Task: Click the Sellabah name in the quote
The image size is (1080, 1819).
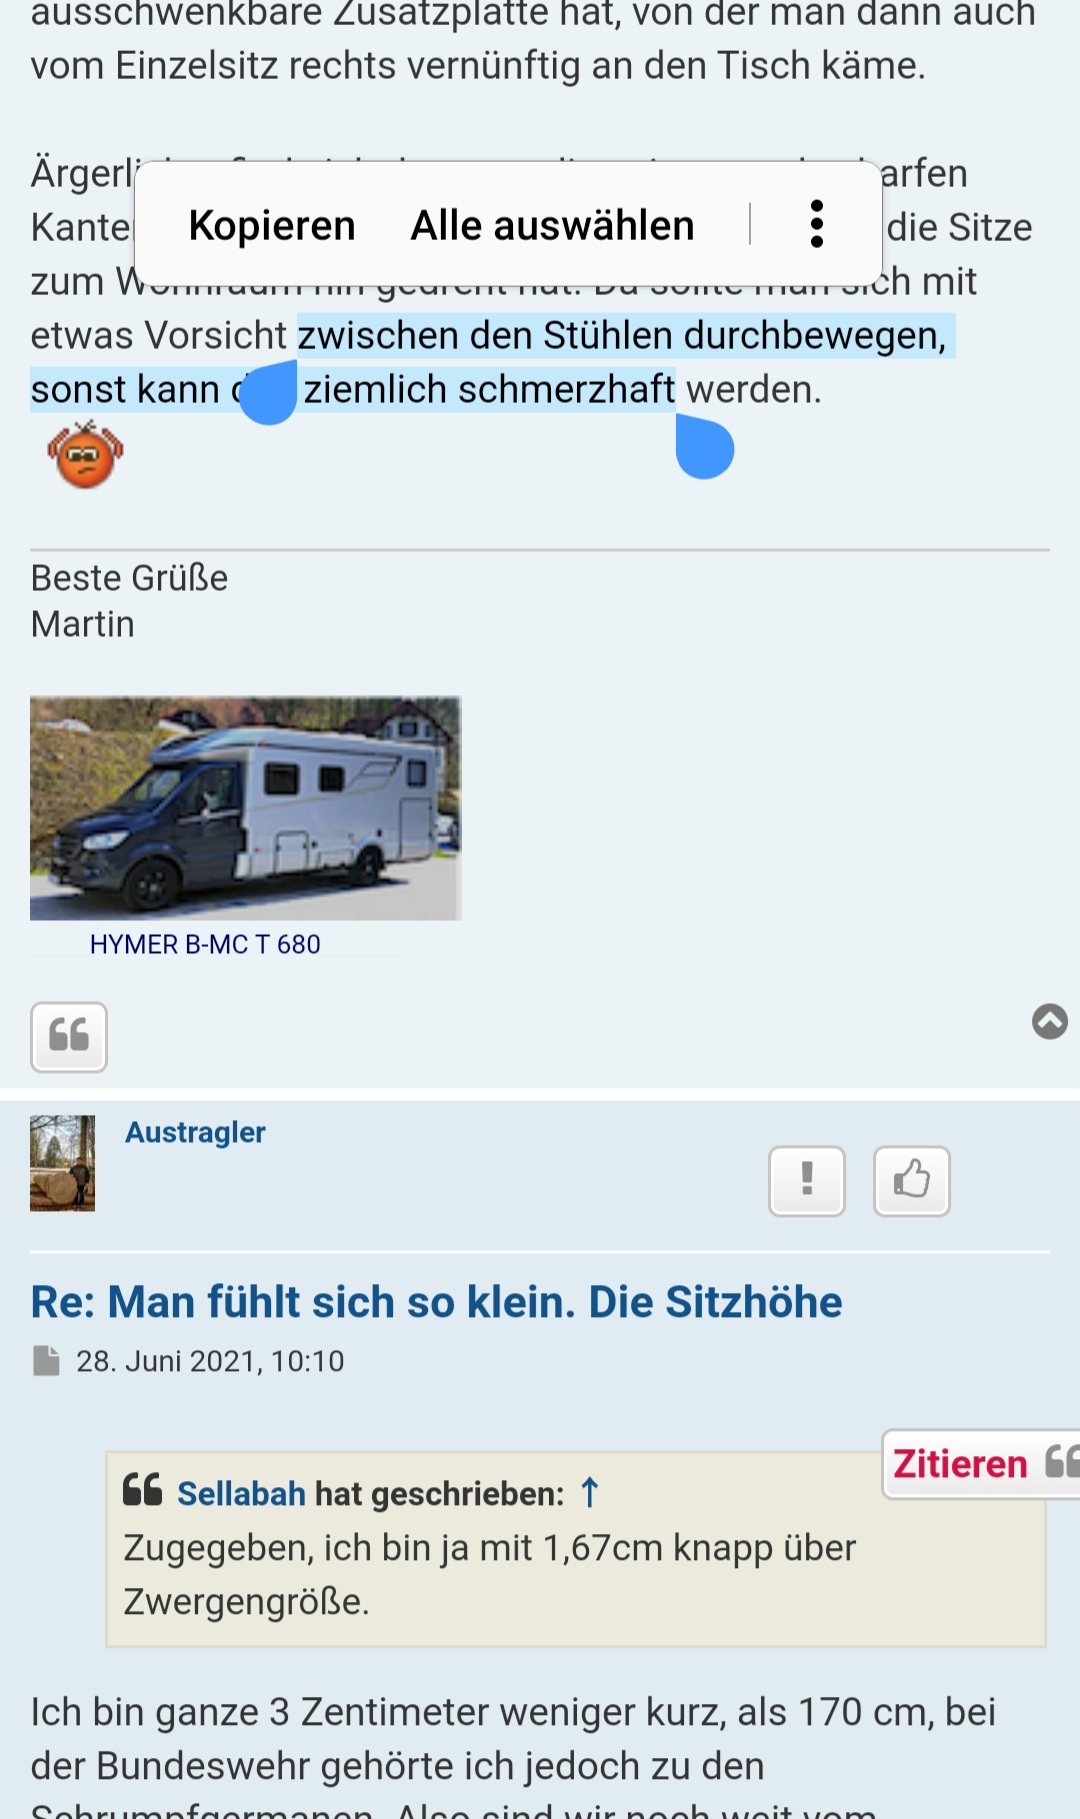Action: pos(241,1493)
